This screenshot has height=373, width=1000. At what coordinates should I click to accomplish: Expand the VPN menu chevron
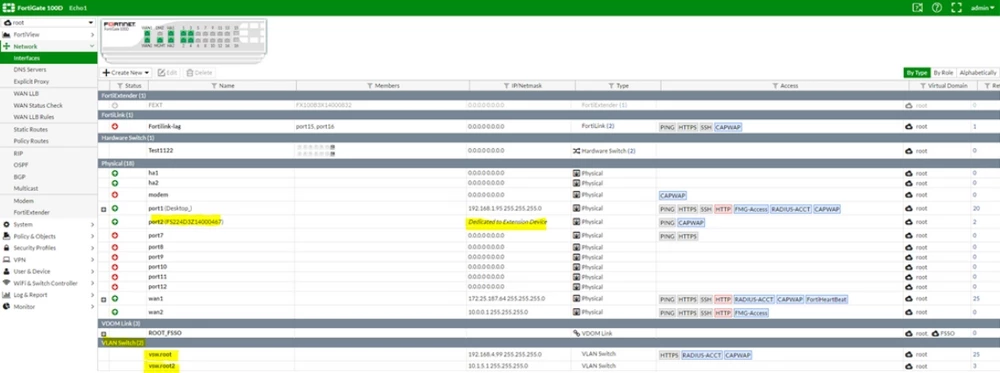[x=92, y=260]
